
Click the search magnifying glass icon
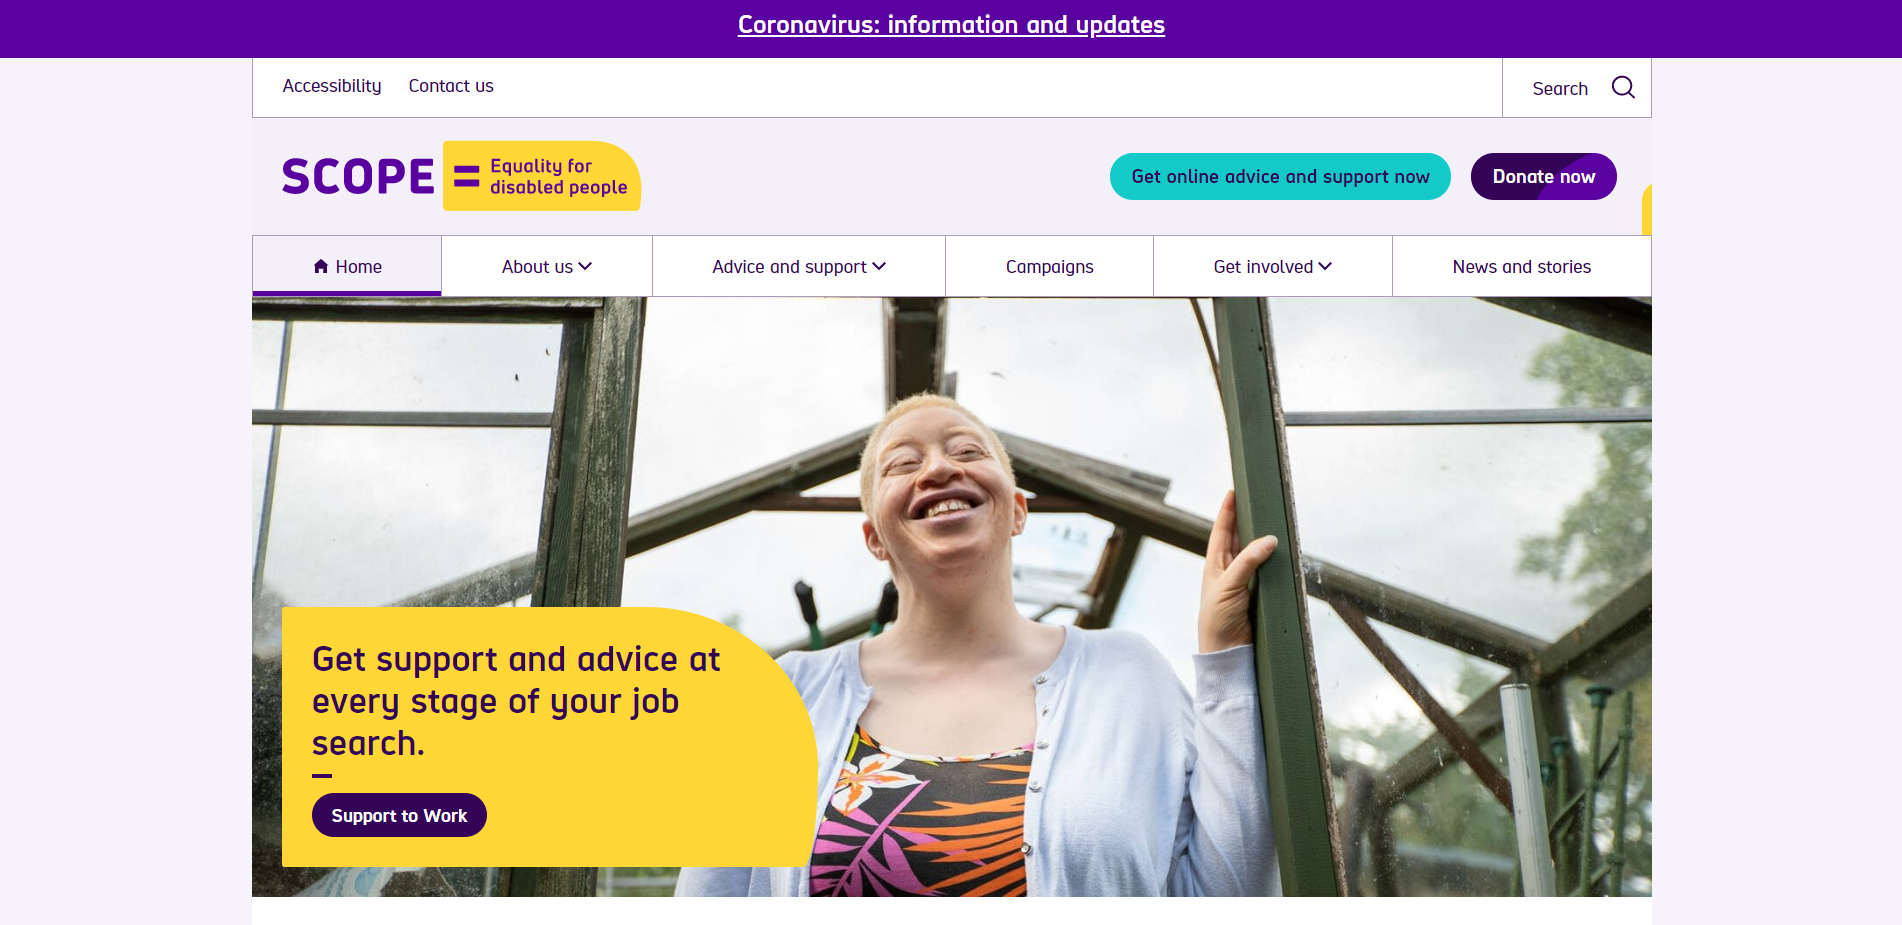(1623, 88)
